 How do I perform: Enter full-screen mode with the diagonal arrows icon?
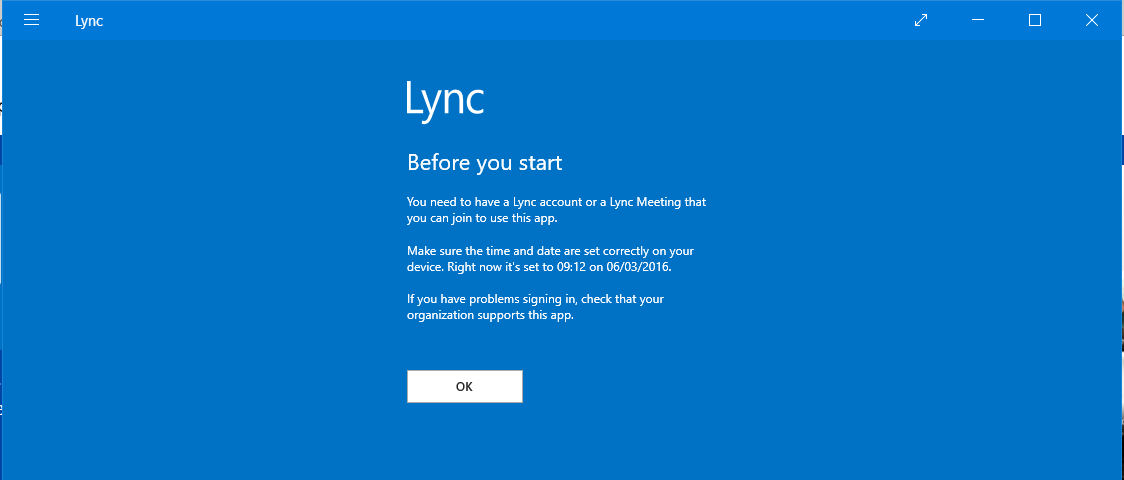pyautogui.click(x=921, y=20)
